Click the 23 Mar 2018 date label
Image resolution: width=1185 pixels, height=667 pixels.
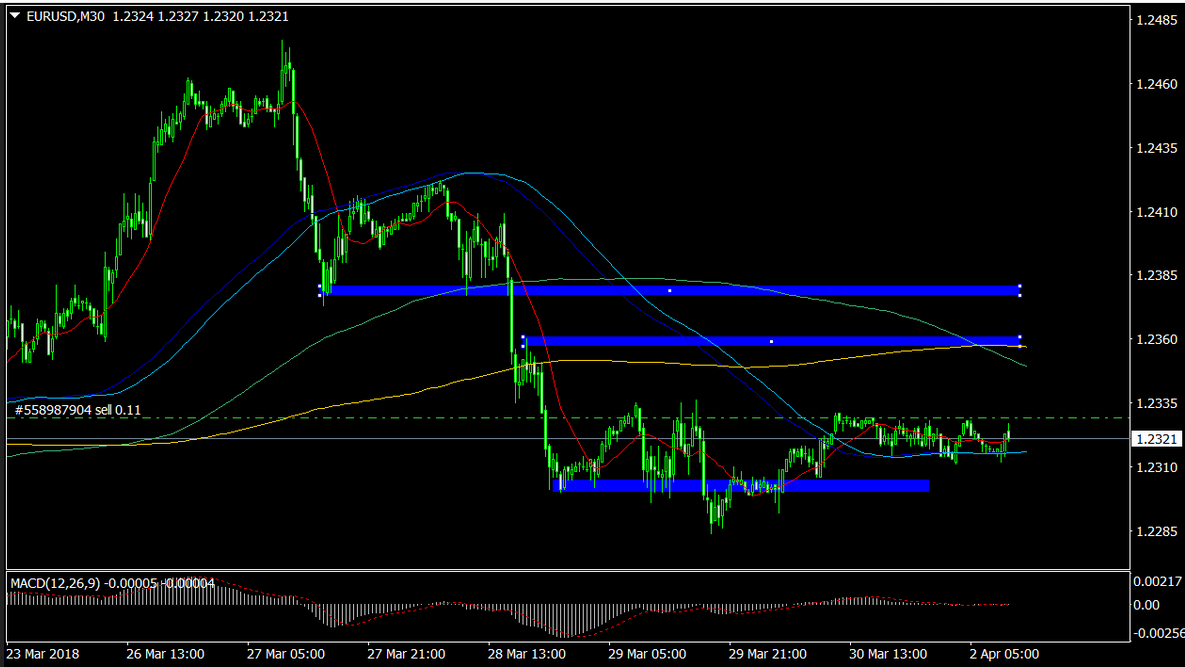44,654
